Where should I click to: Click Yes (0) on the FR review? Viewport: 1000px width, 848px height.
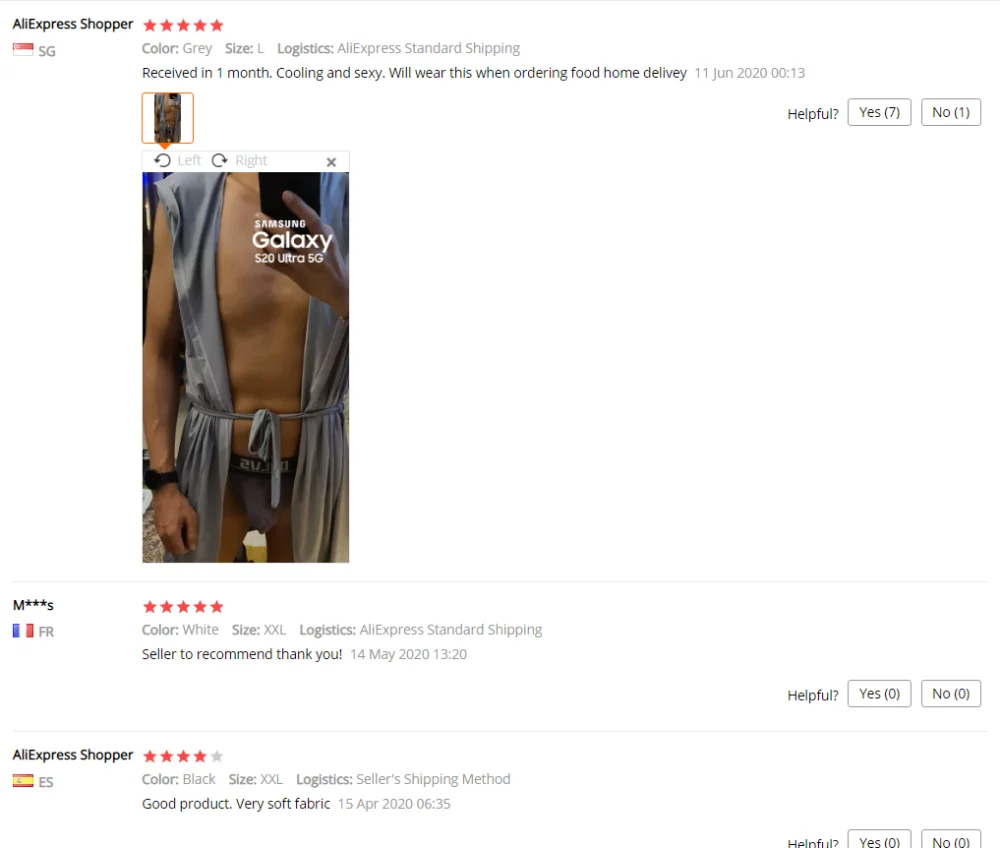coord(879,694)
